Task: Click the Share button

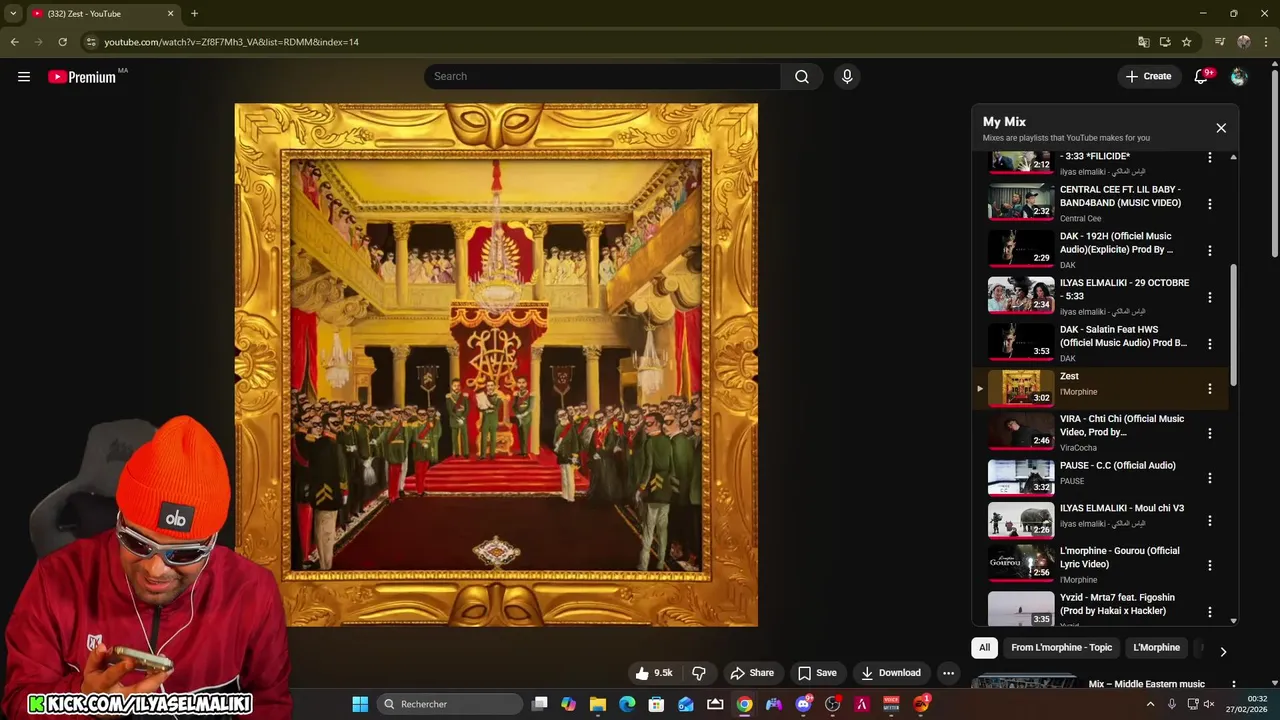Action: (752, 673)
